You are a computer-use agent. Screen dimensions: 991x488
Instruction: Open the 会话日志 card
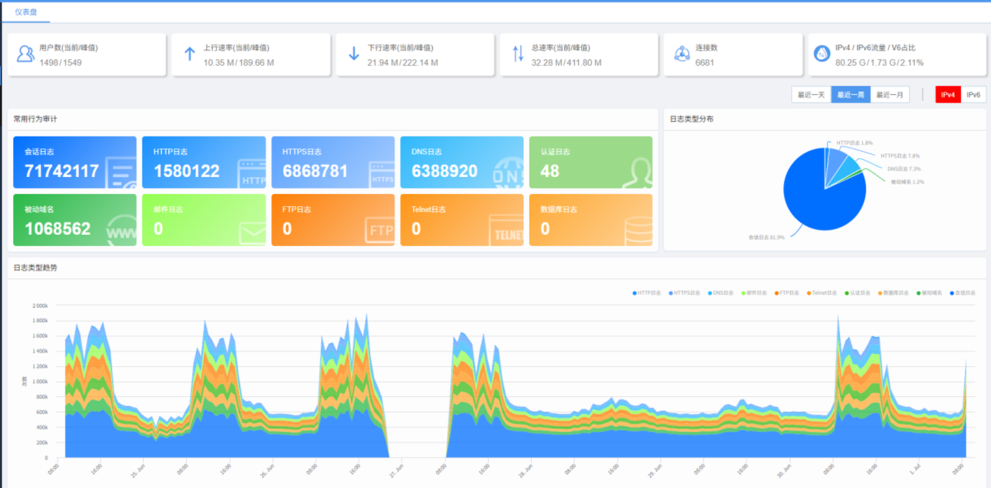click(x=75, y=162)
